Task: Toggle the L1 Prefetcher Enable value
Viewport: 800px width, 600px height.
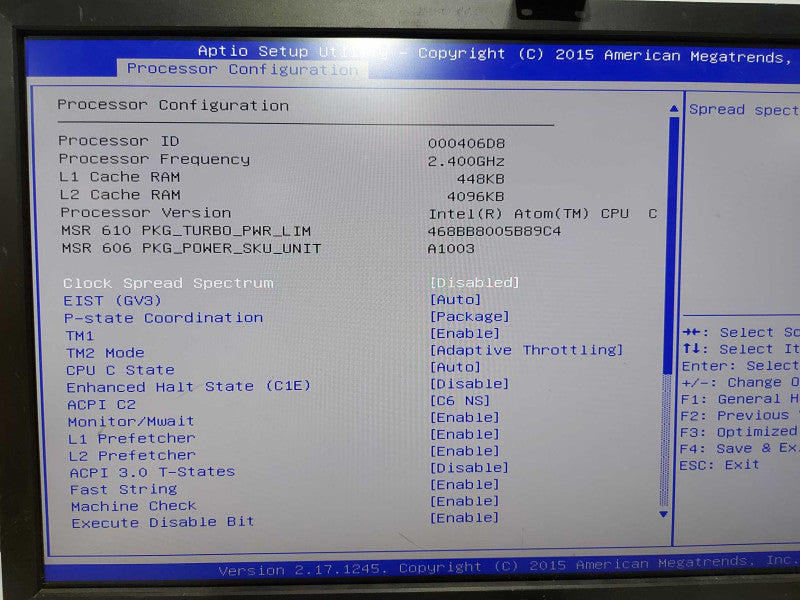Action: coord(465,434)
